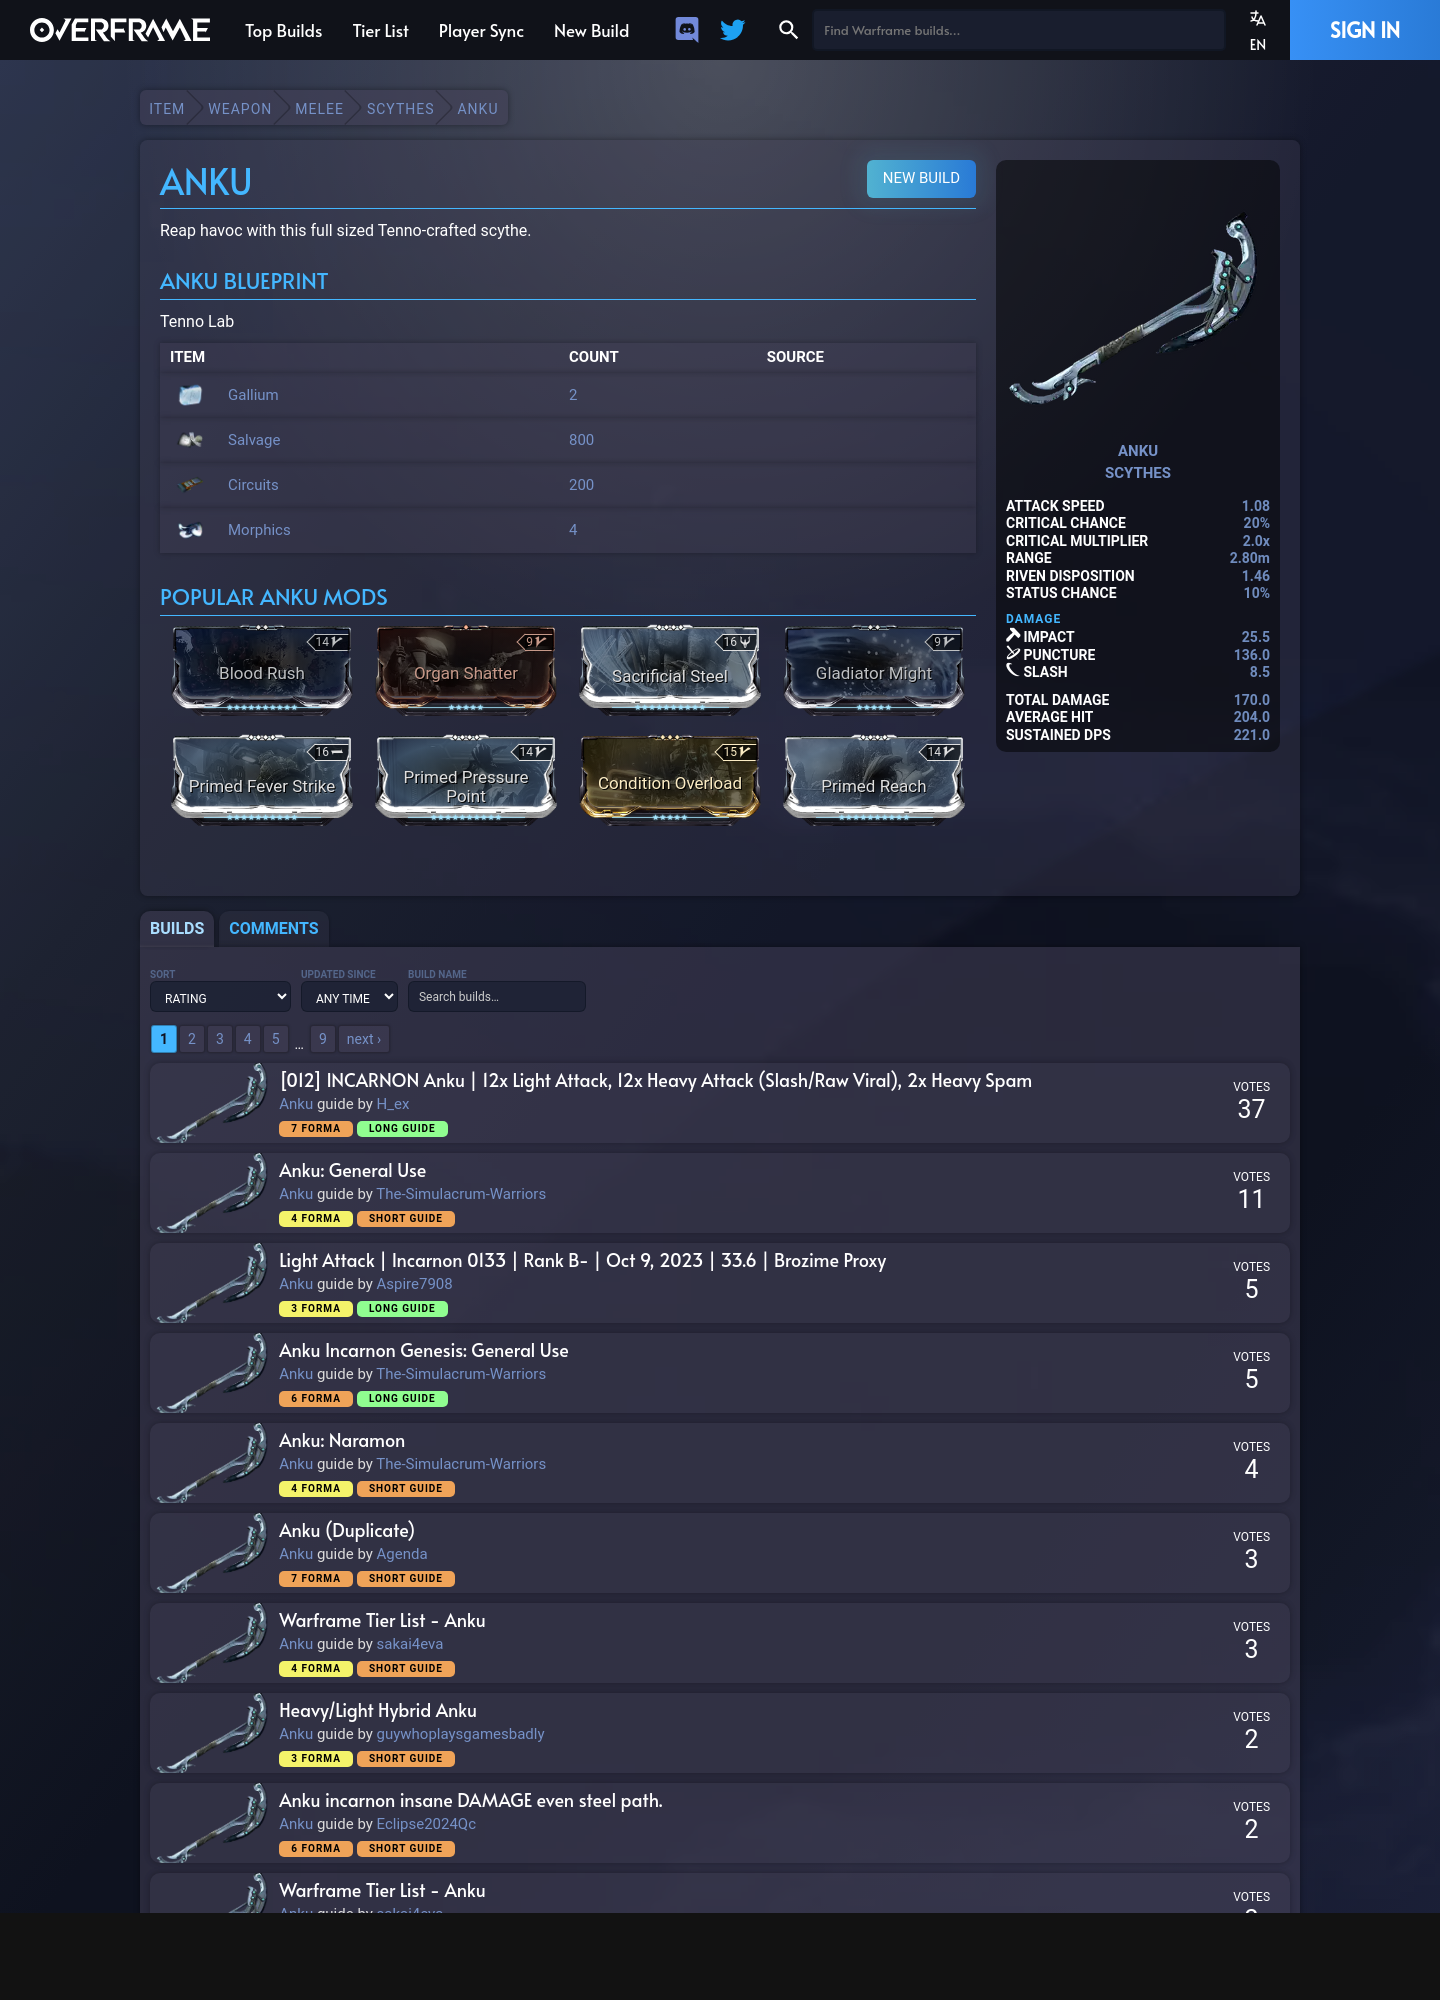Click the EN language label
This screenshot has height=2000, width=1440.
click(1258, 45)
